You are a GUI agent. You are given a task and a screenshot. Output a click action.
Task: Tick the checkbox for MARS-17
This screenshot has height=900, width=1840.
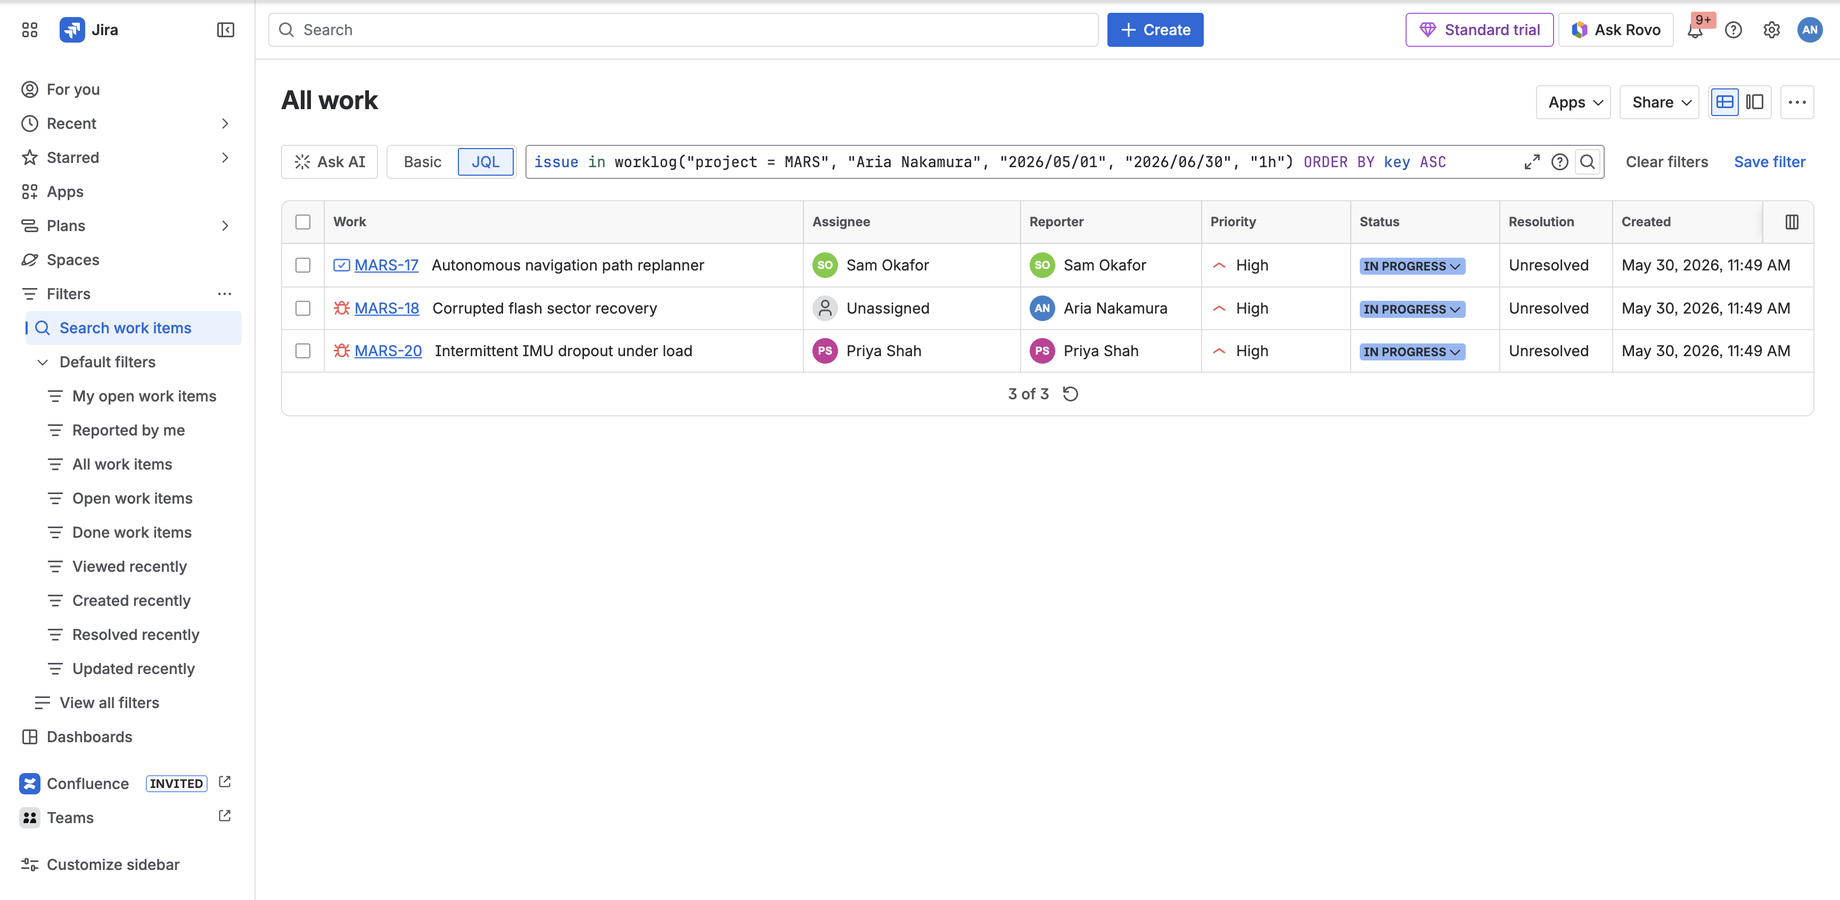click(303, 265)
